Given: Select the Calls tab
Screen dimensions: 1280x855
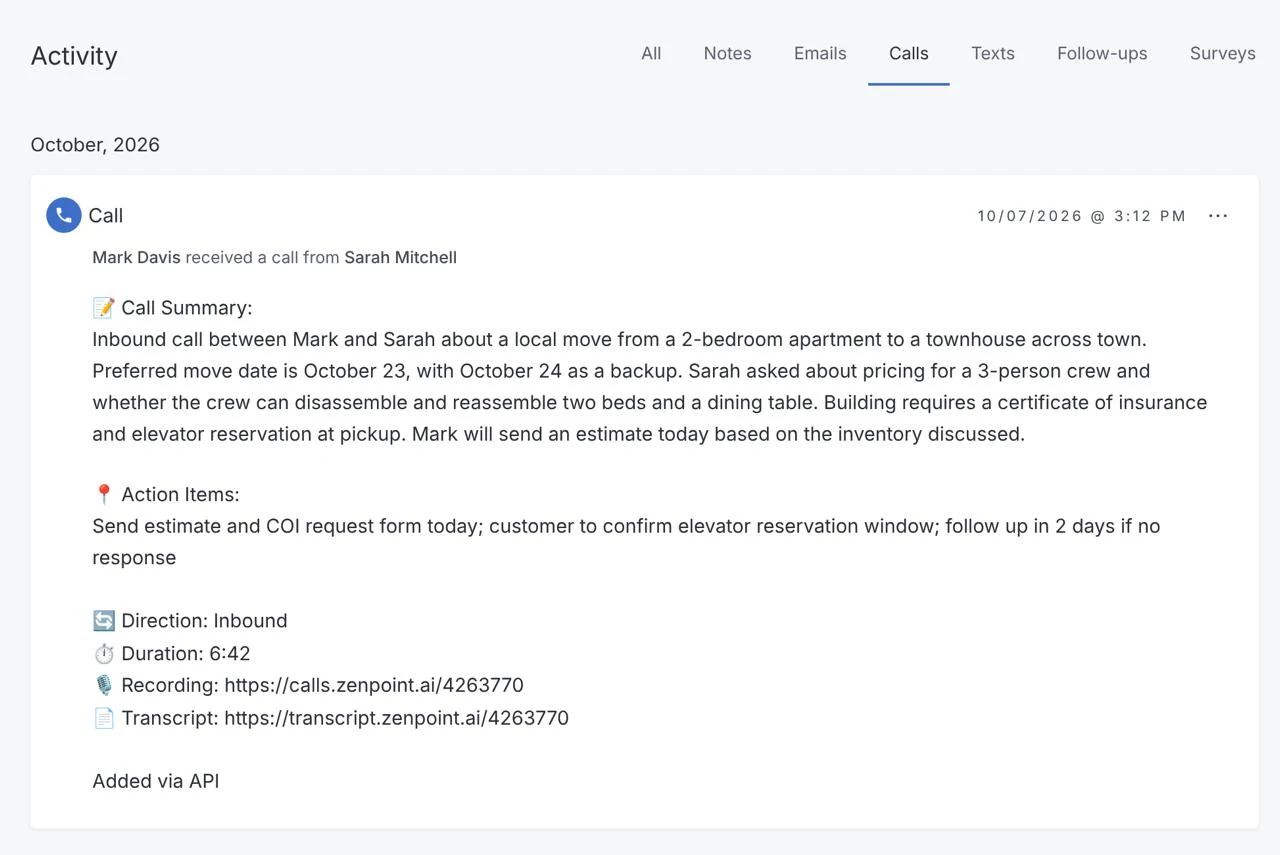Looking at the screenshot, I should click(x=909, y=54).
